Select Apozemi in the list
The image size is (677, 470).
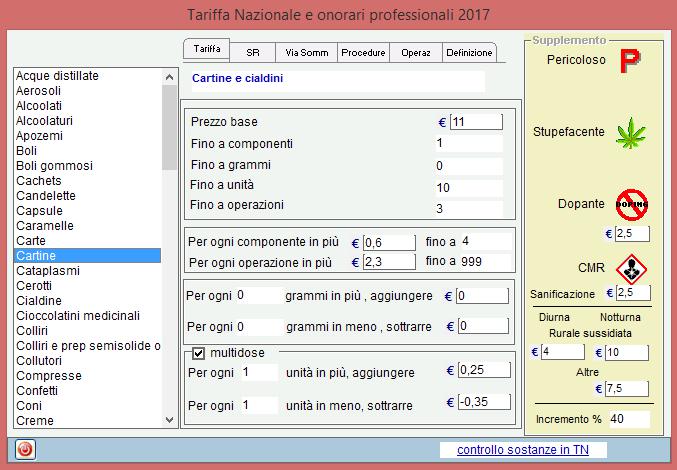pyautogui.click(x=88, y=136)
